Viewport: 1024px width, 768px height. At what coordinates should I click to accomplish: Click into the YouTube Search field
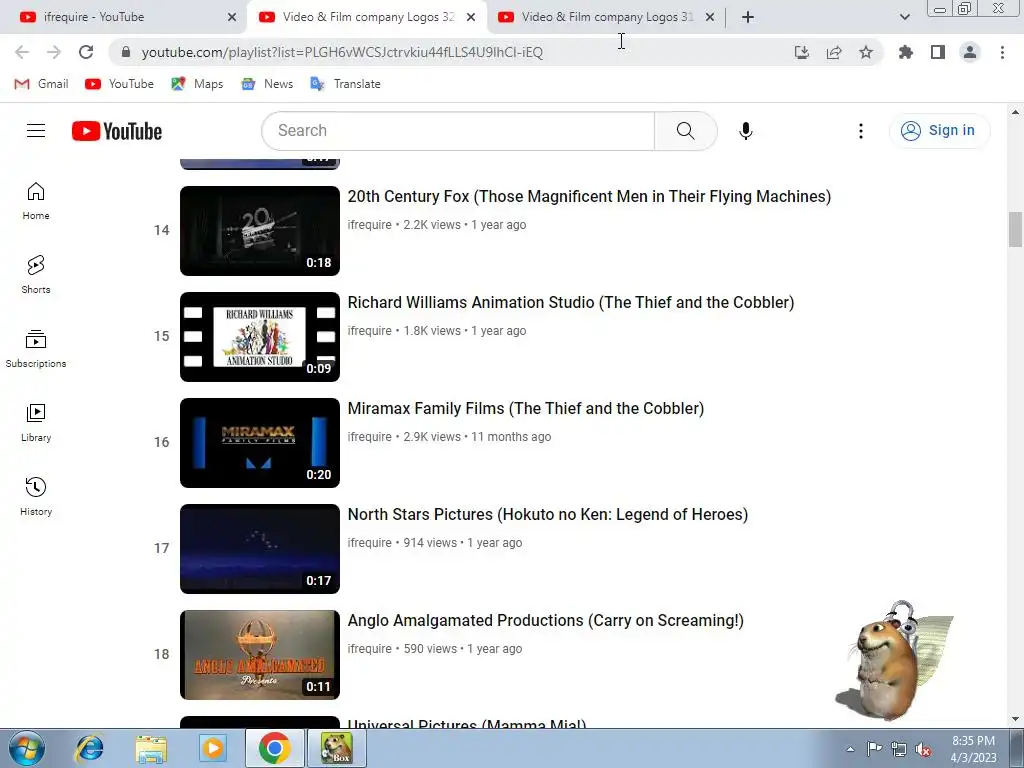[458, 131]
